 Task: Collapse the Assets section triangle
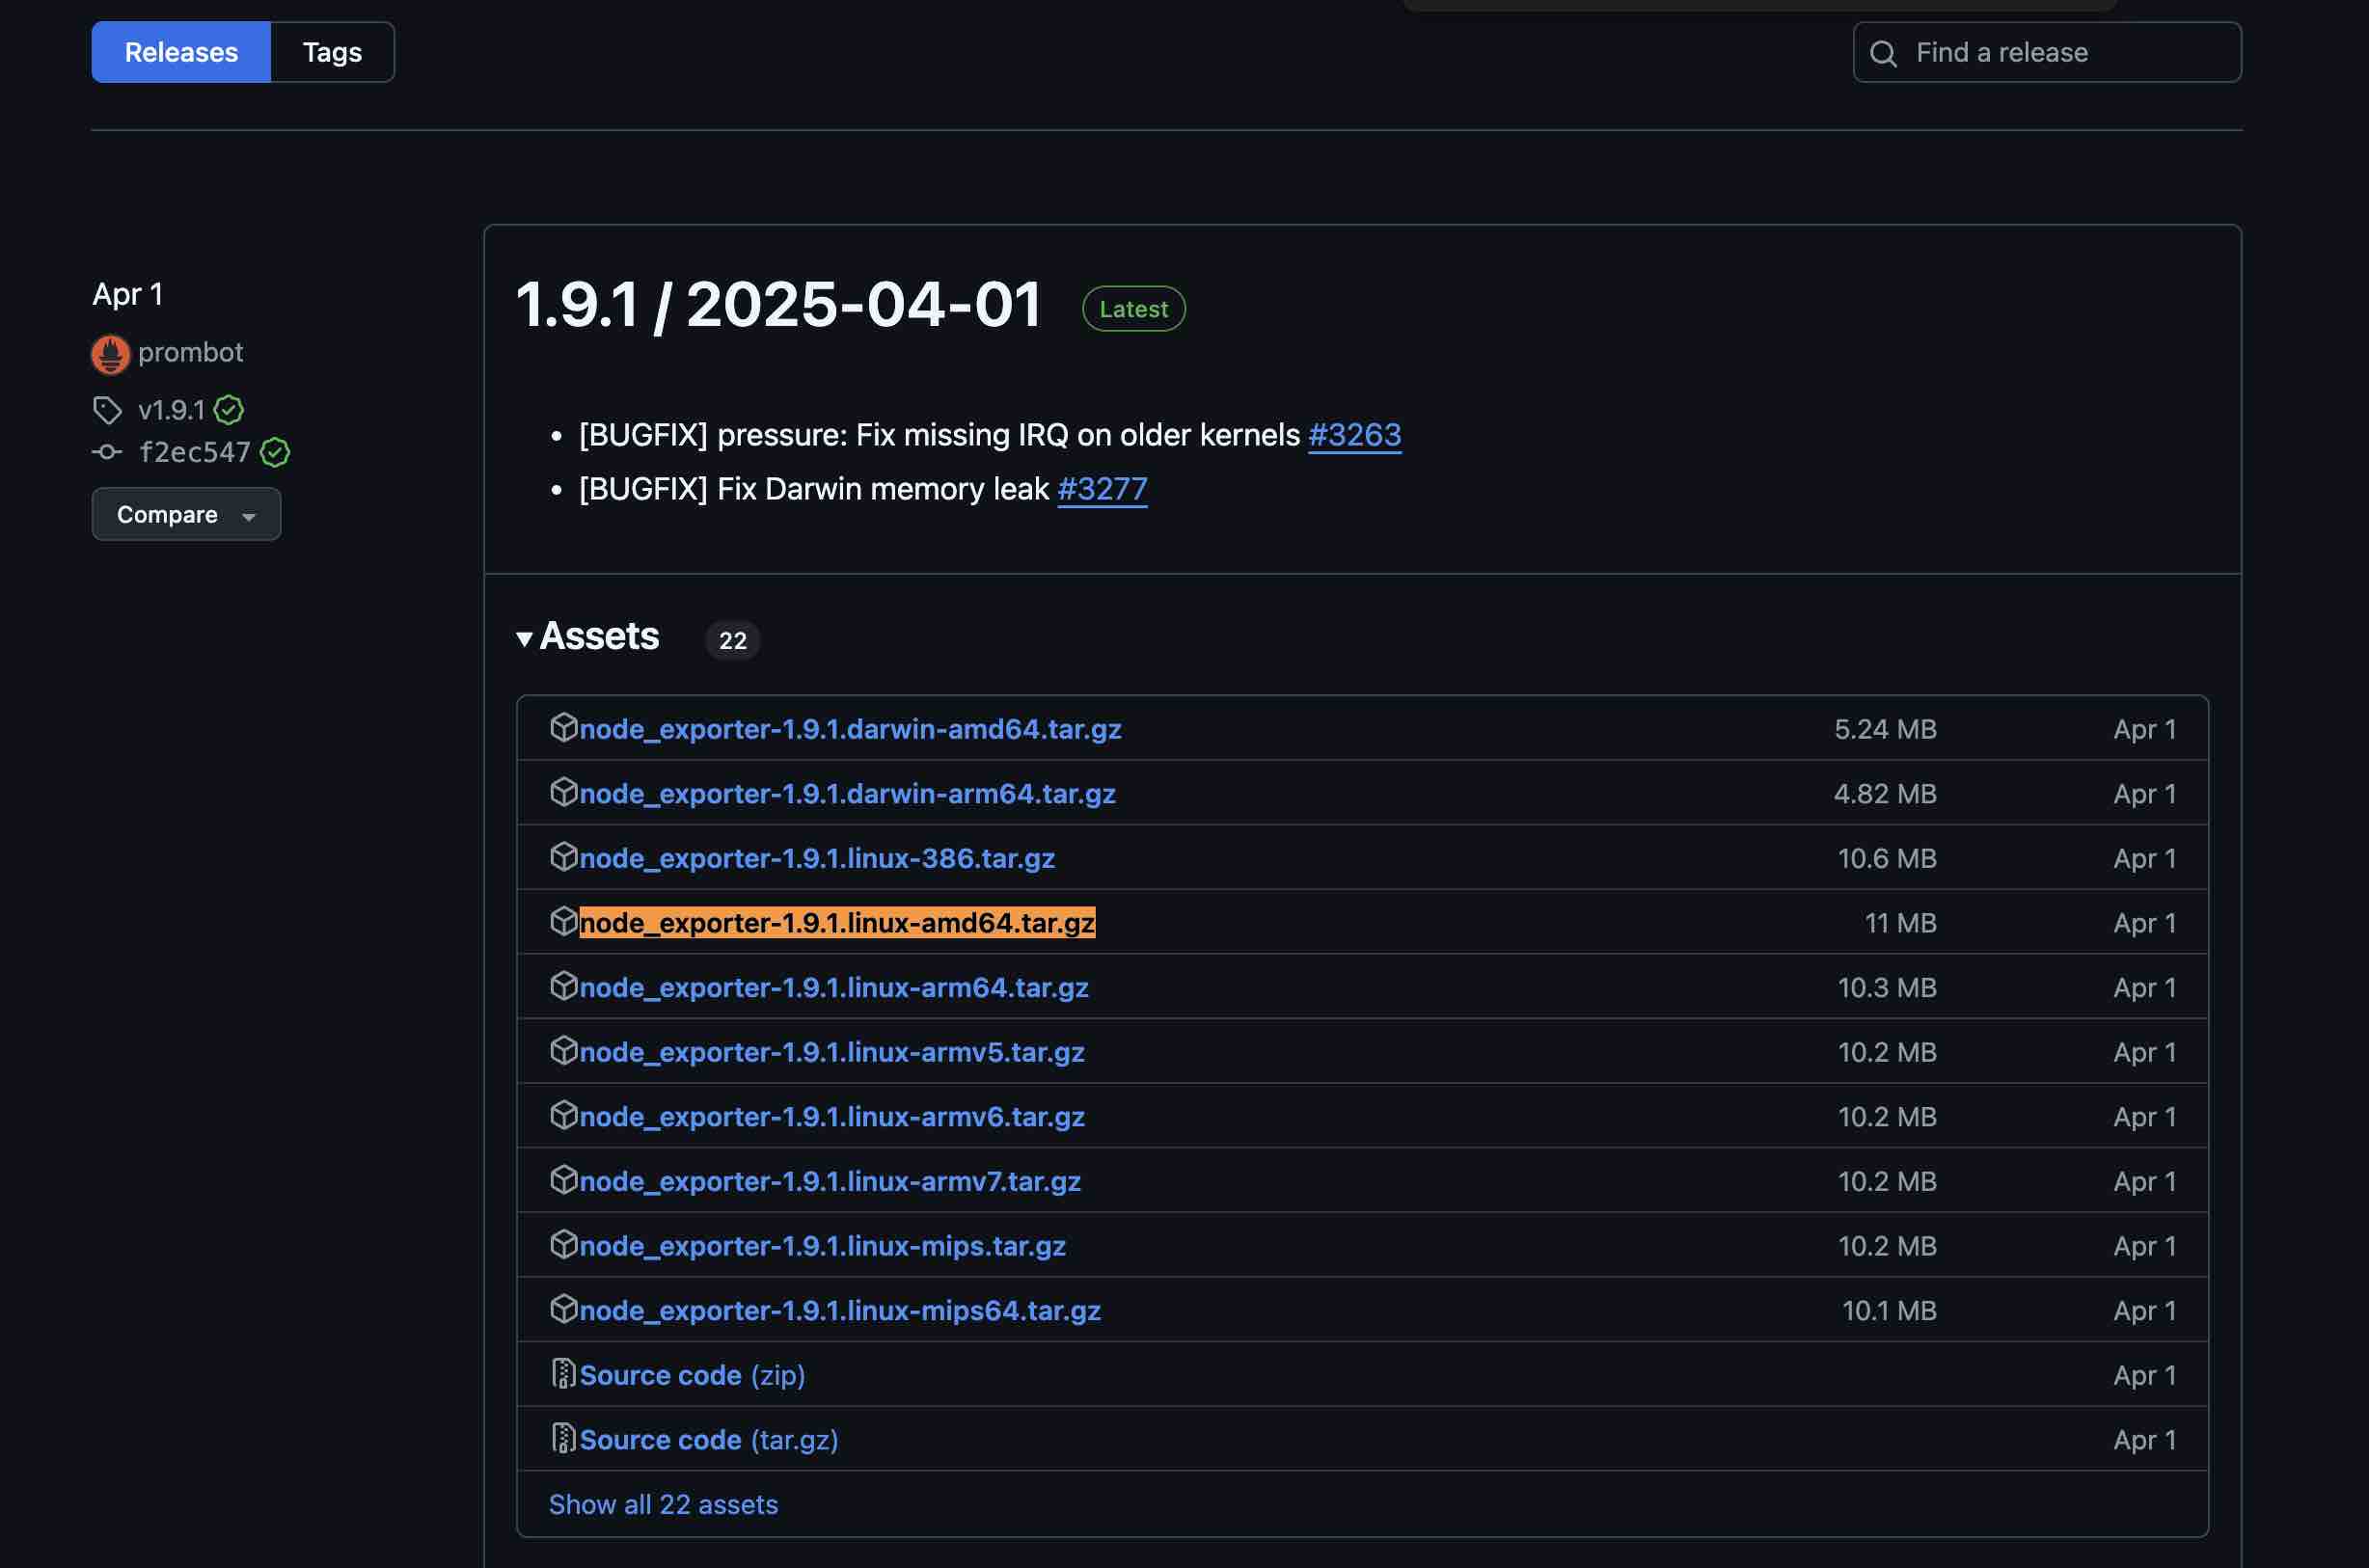click(524, 638)
